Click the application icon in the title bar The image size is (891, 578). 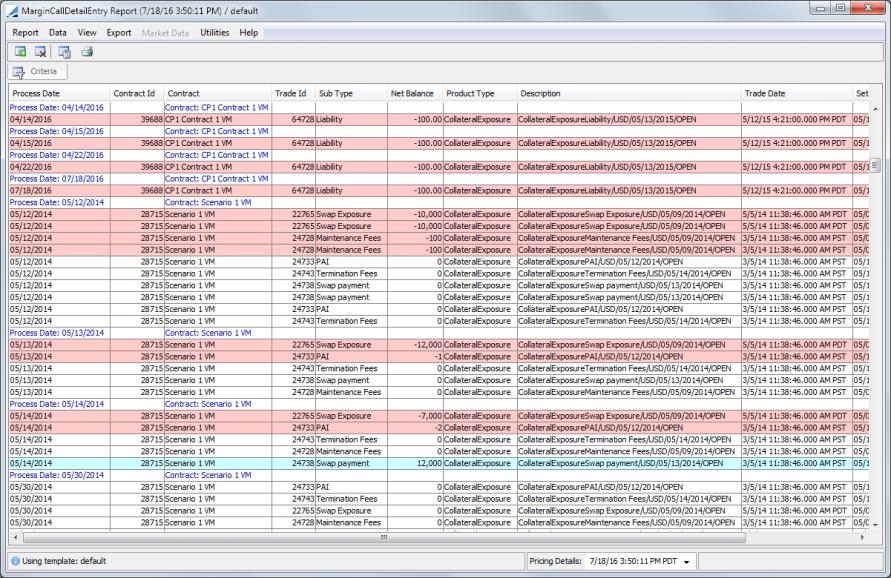(x=12, y=11)
